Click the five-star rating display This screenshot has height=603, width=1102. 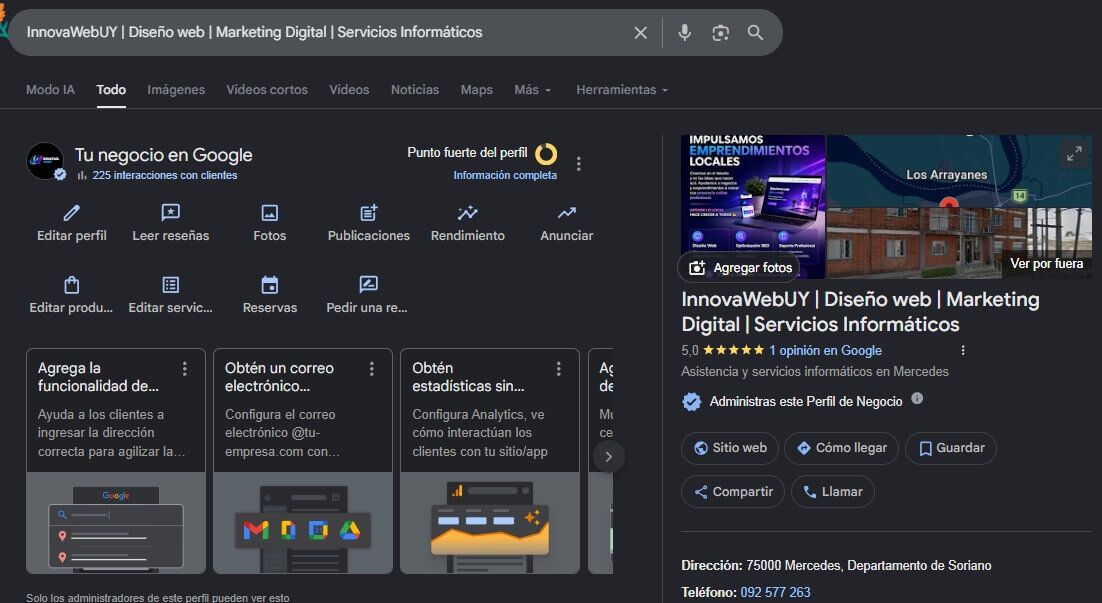pos(733,350)
